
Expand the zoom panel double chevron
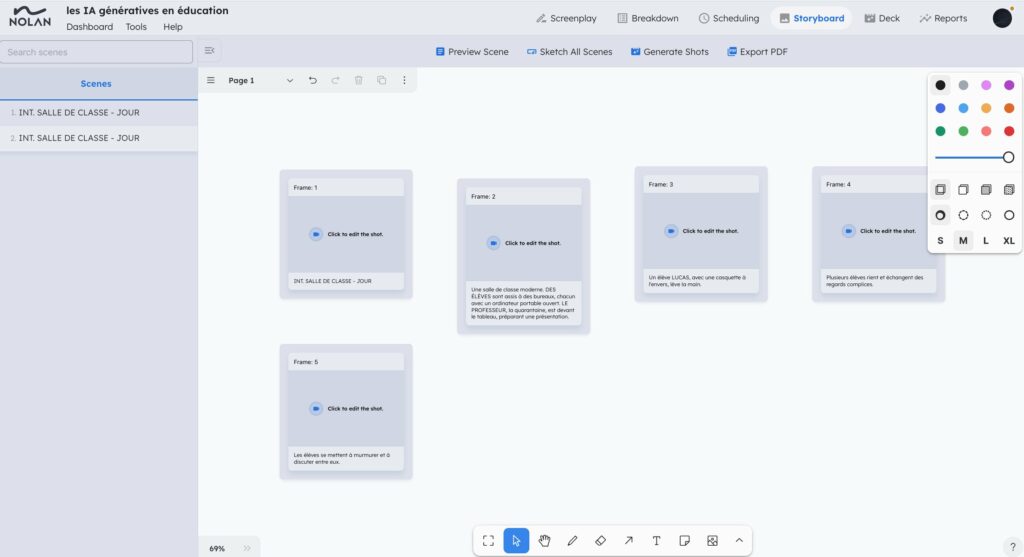click(247, 548)
